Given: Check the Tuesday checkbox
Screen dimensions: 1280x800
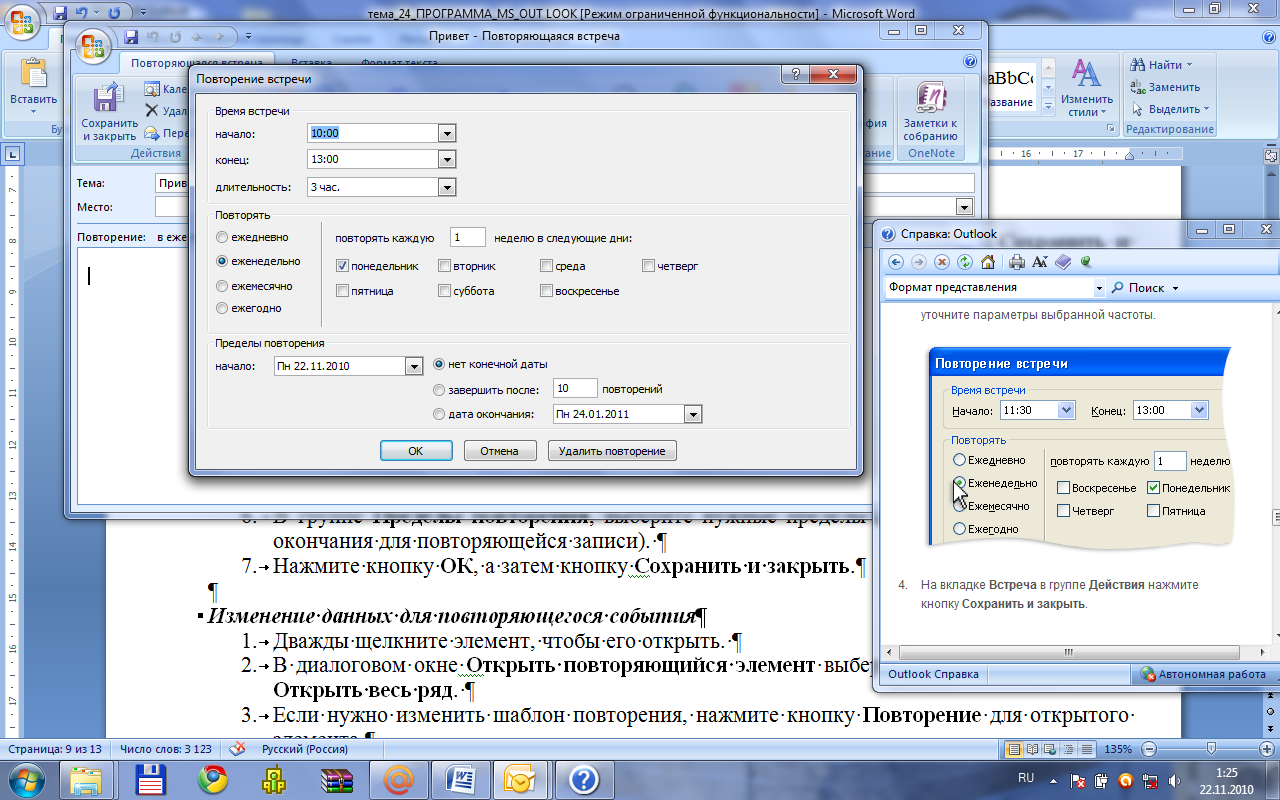Looking at the screenshot, I should click(443, 266).
